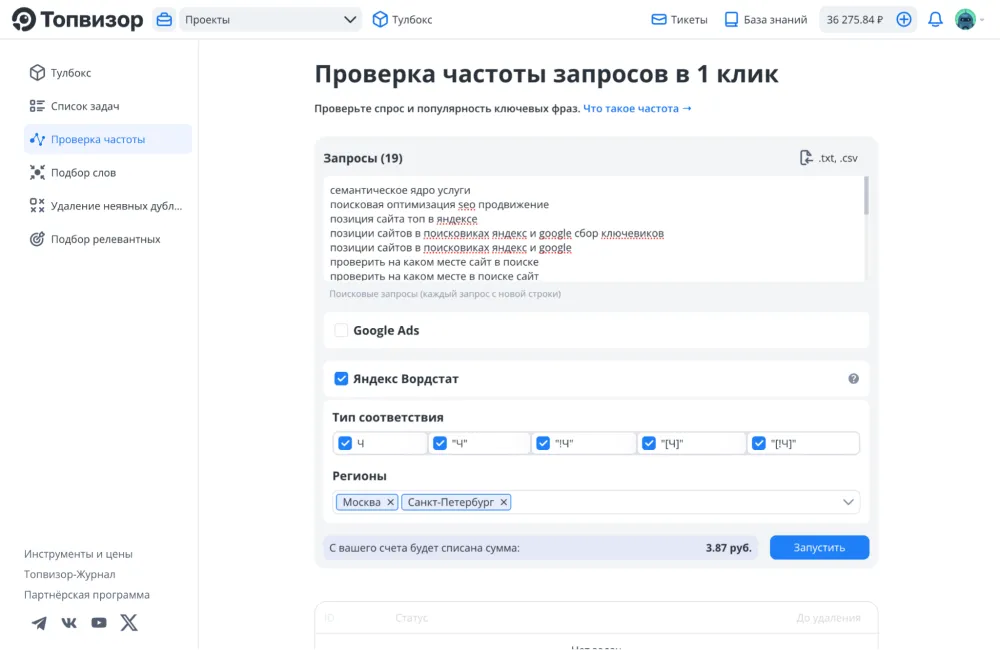Open Удаление неявных дублей in the sidebar
Screen dimensions: 1000x650
[108, 205]
